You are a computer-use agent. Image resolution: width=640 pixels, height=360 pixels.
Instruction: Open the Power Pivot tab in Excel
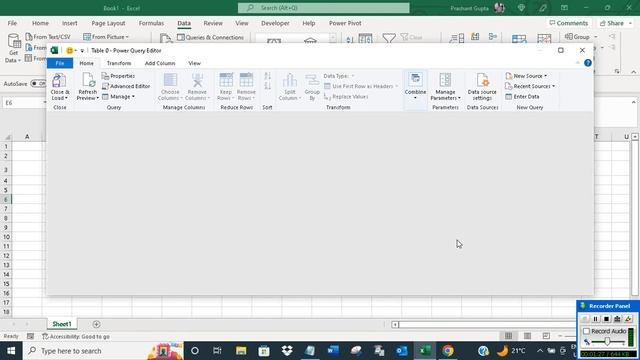pos(345,23)
